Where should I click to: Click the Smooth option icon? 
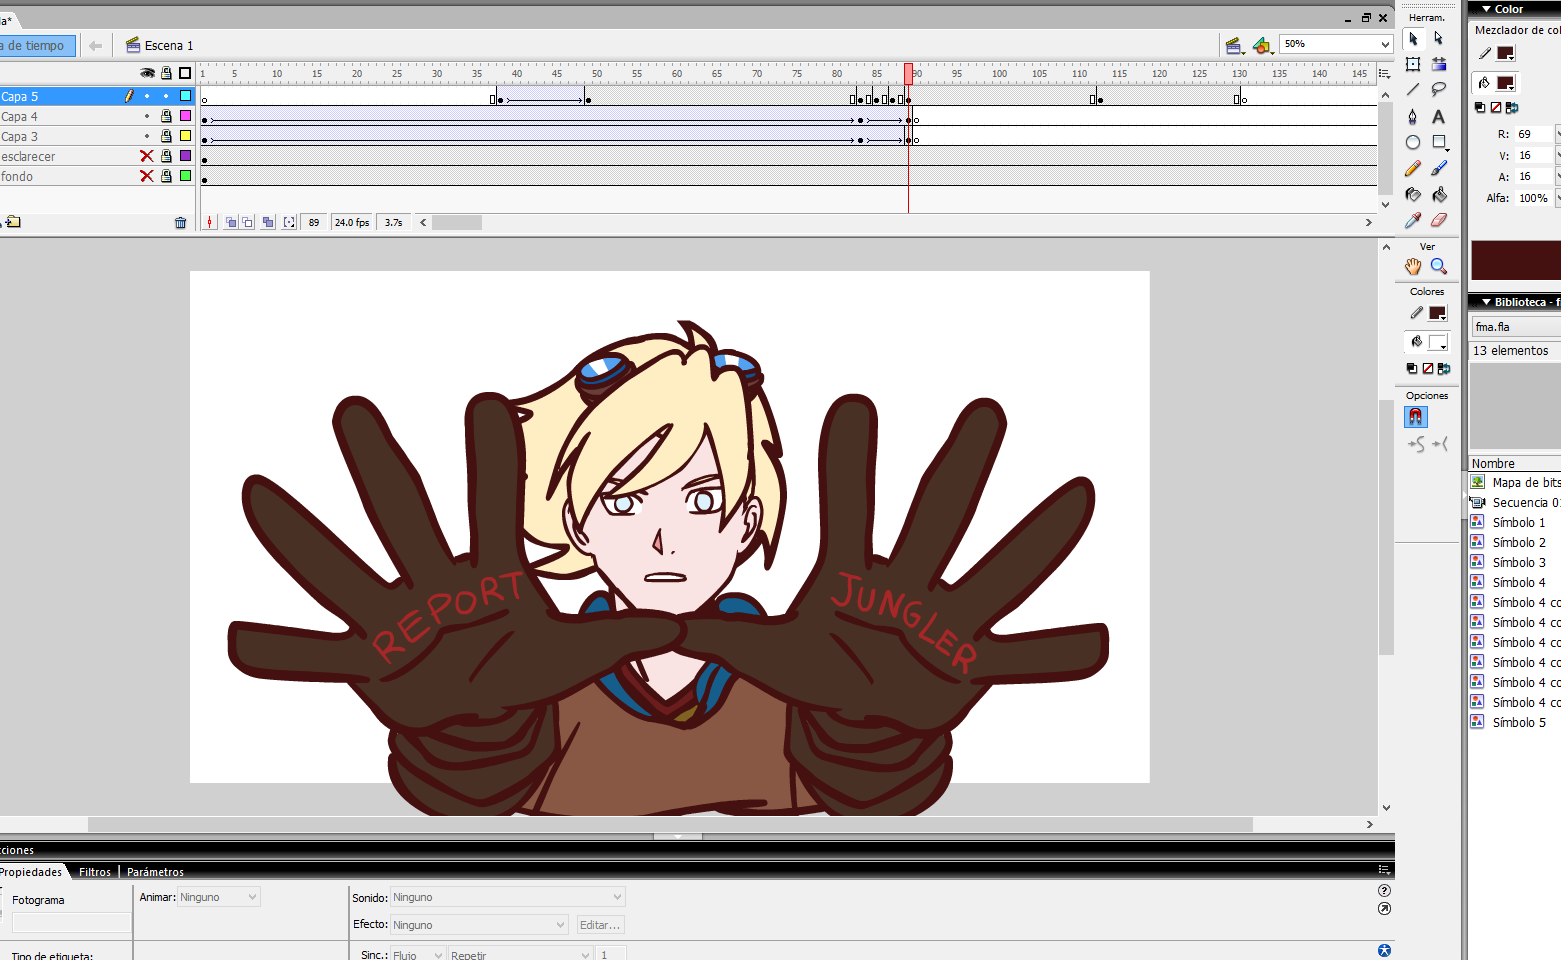click(x=1416, y=444)
